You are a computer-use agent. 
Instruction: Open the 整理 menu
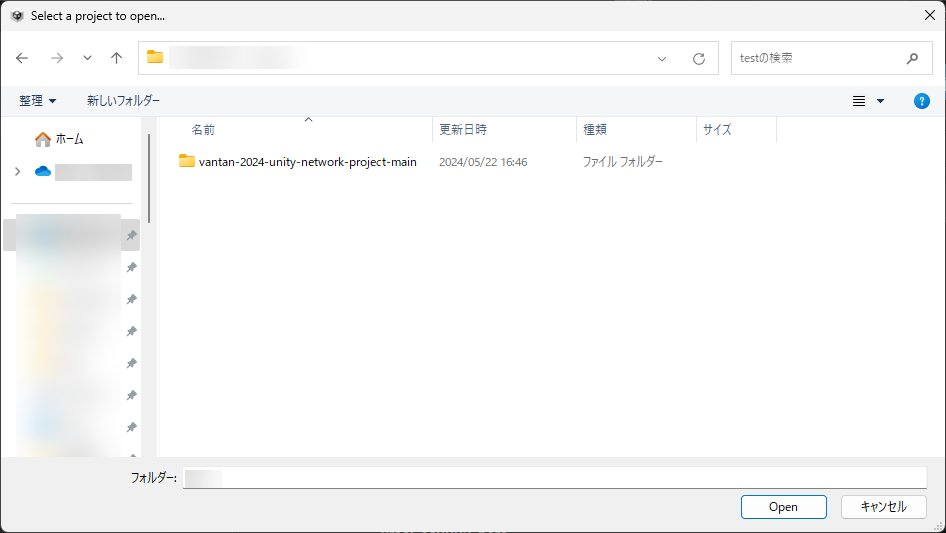37,101
